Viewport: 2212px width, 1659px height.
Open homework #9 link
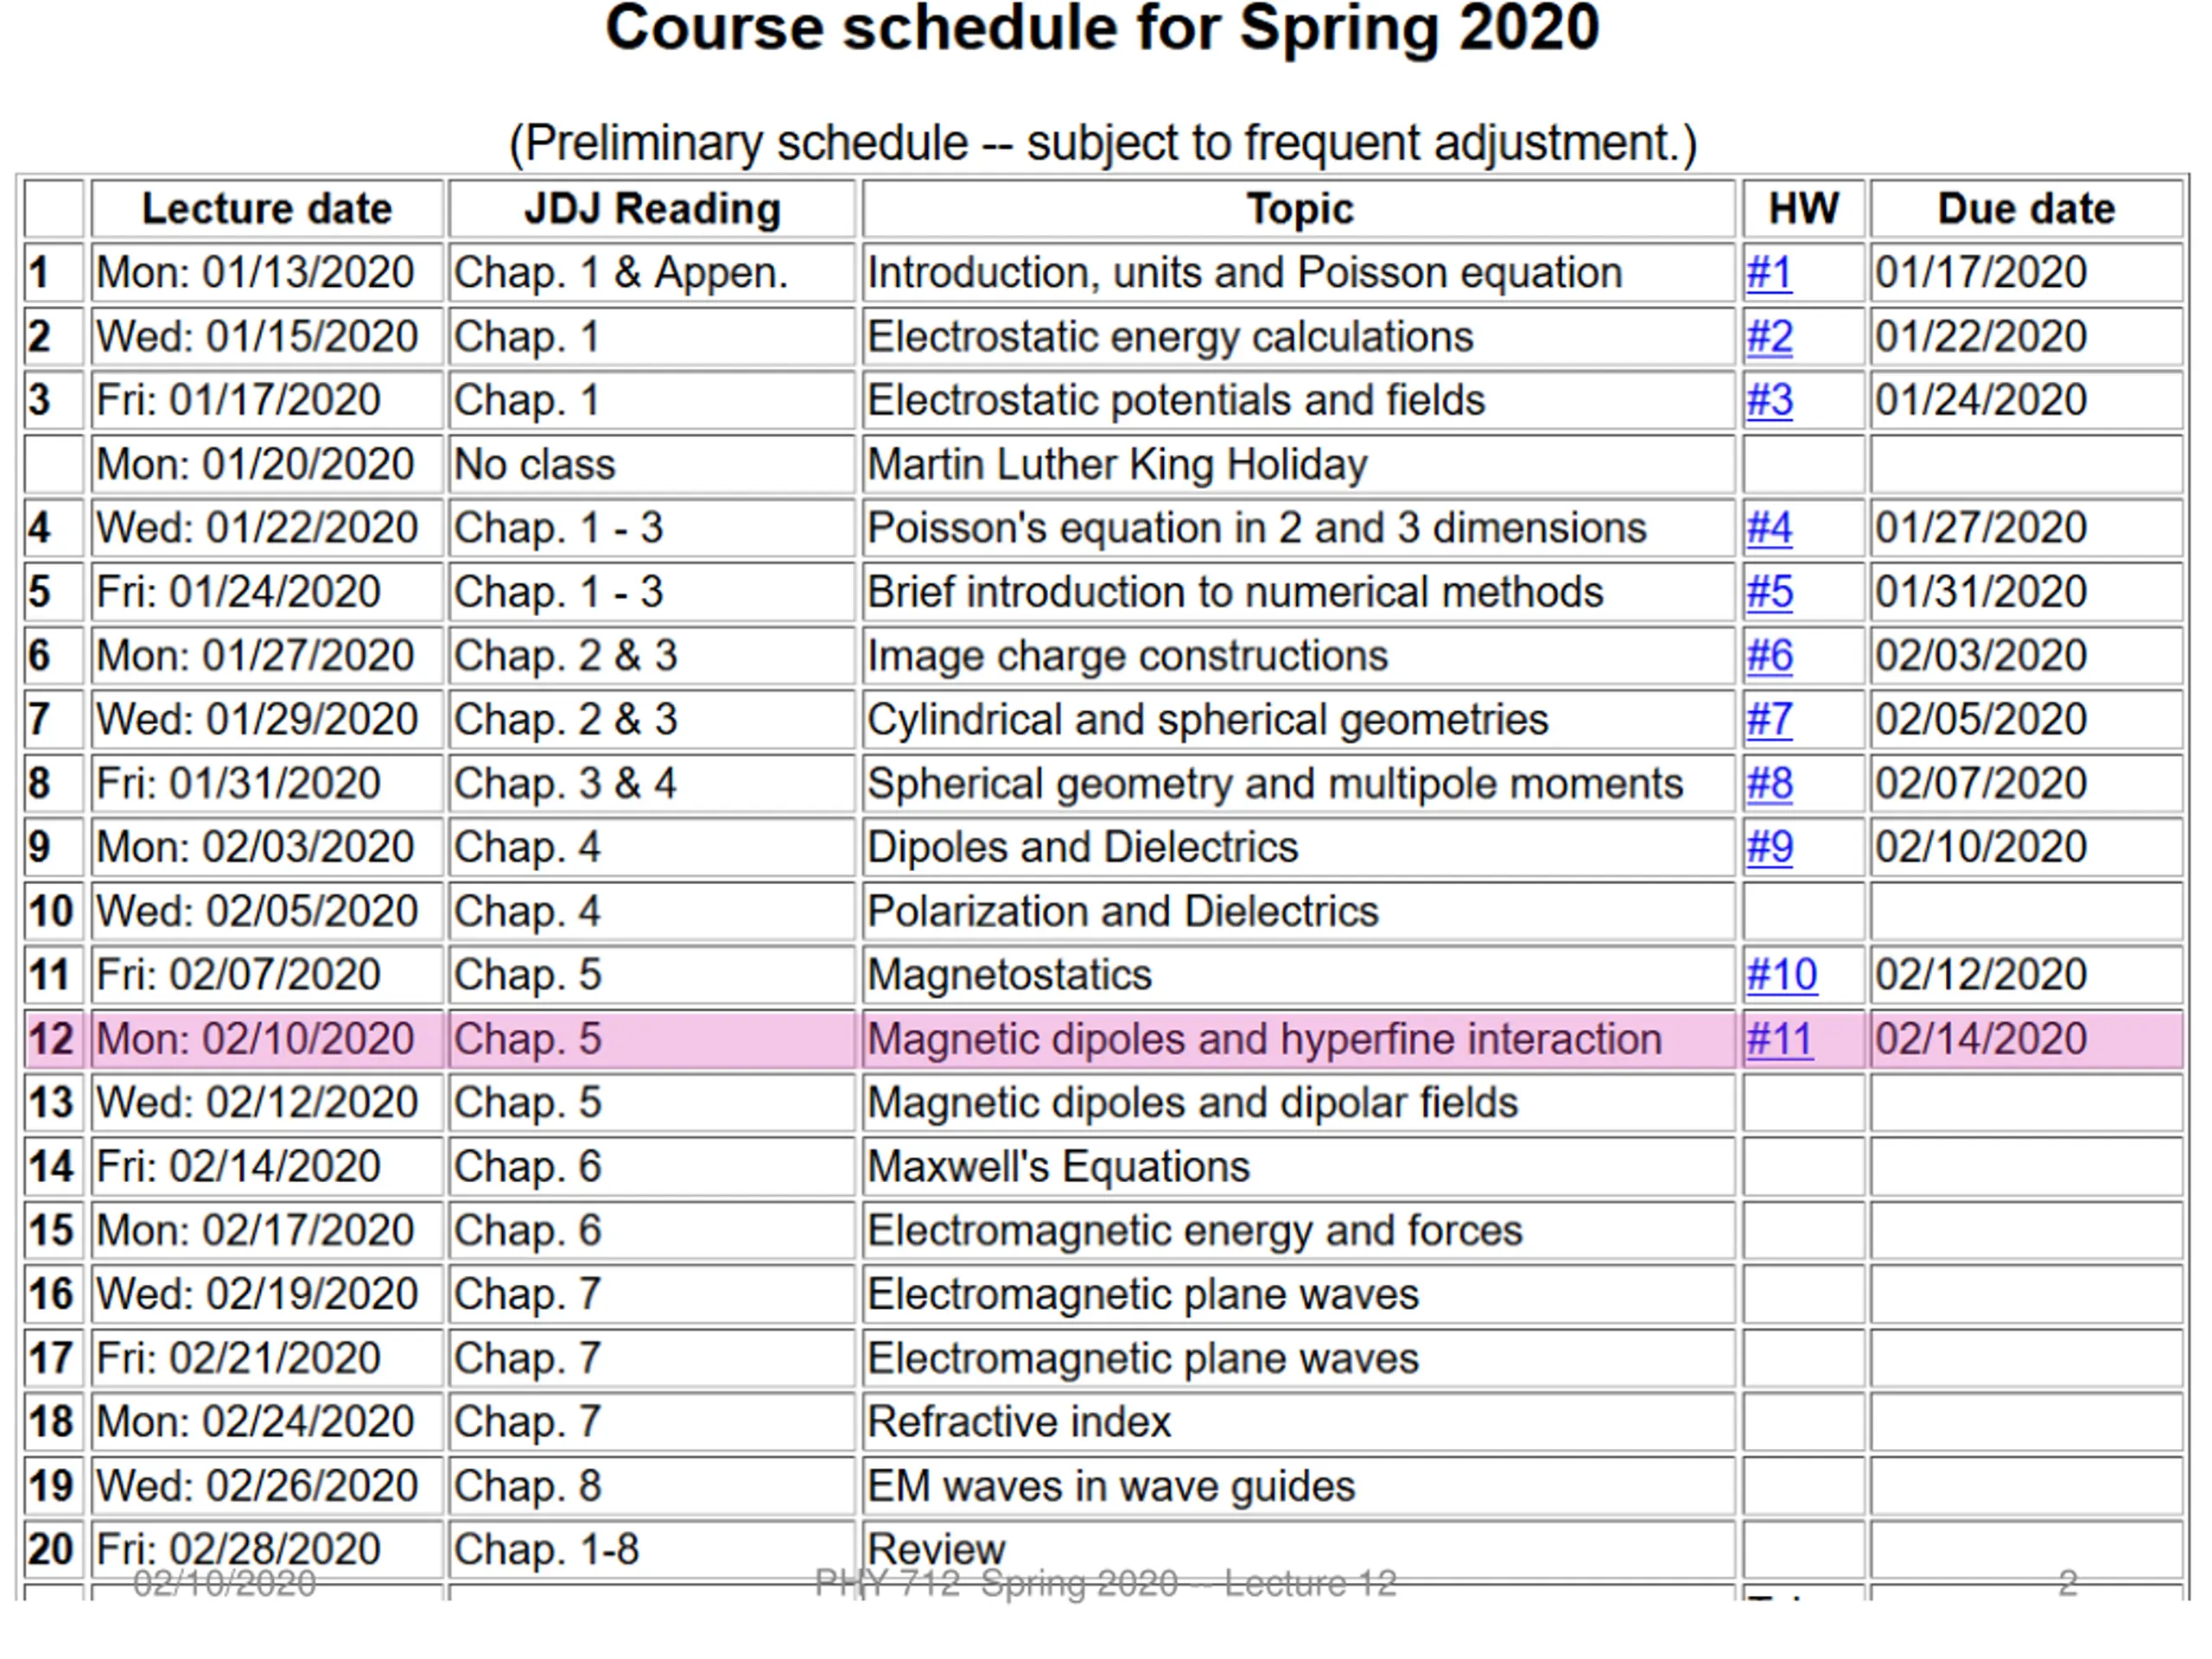click(1768, 848)
